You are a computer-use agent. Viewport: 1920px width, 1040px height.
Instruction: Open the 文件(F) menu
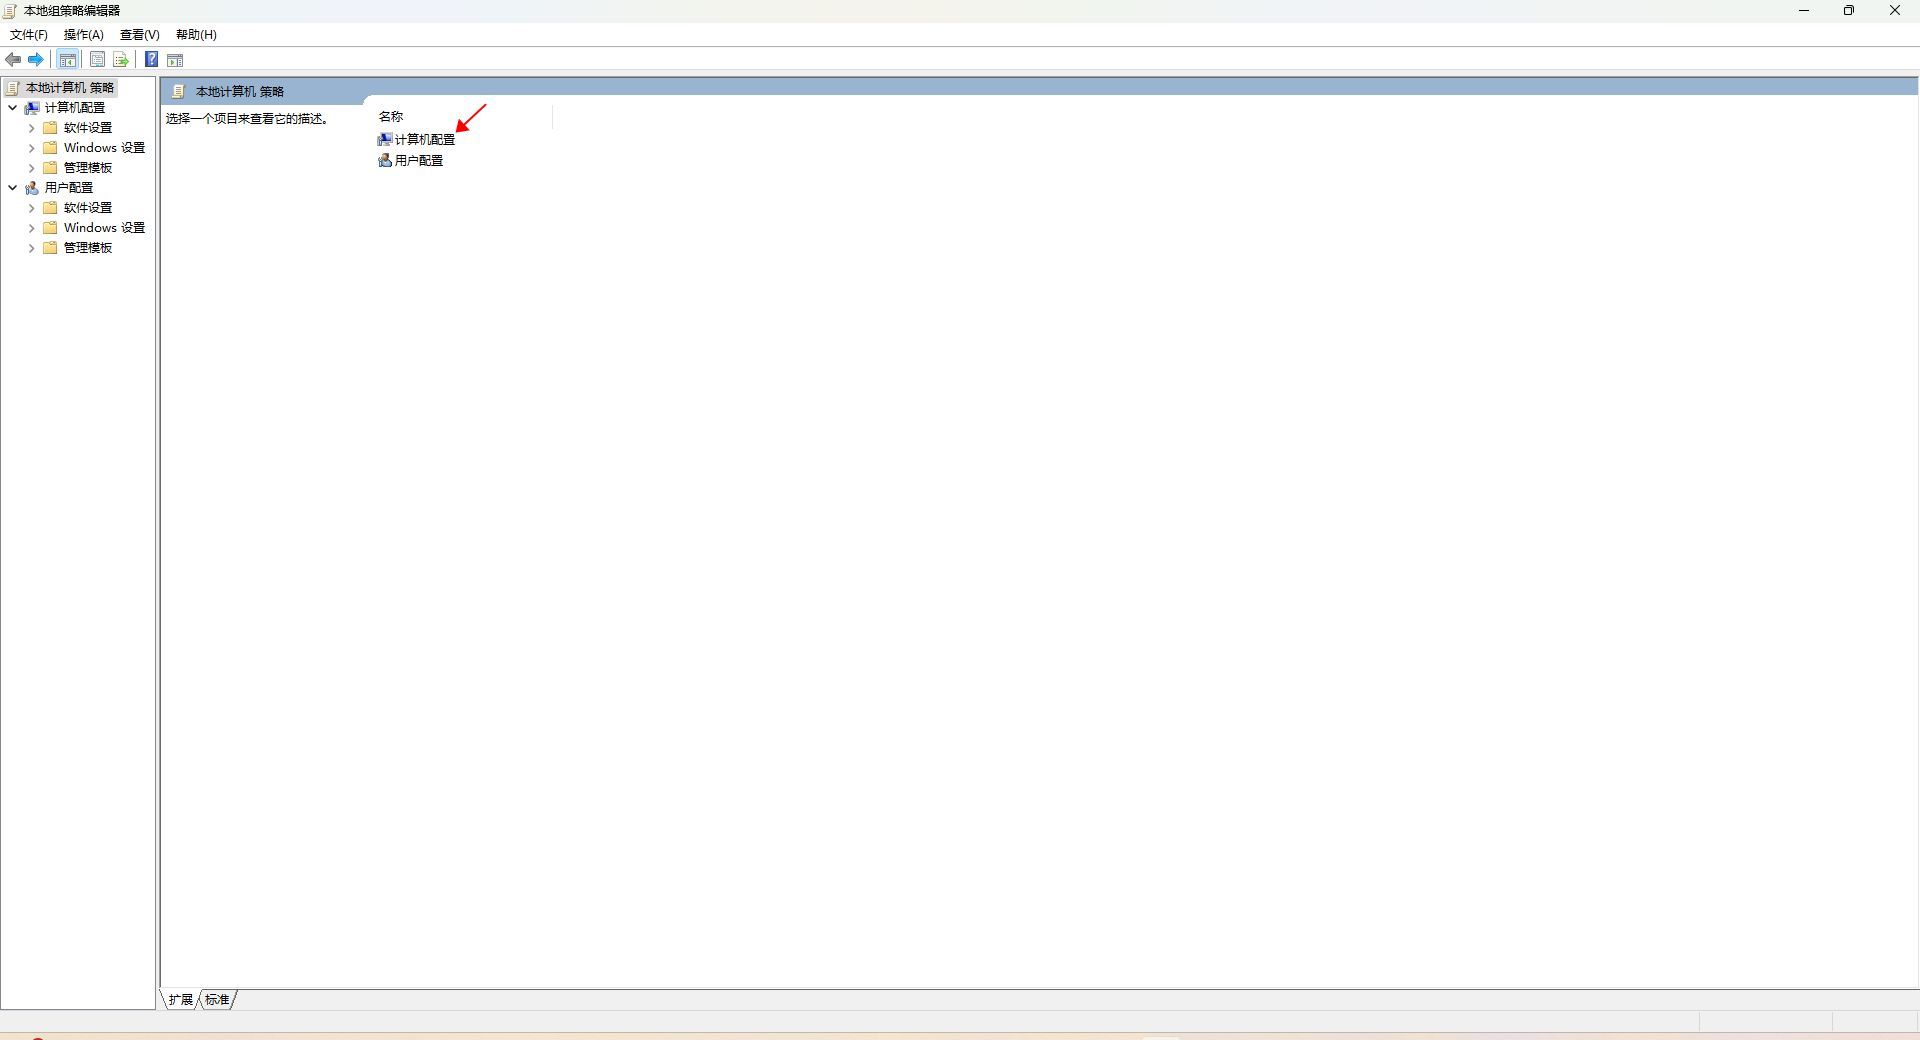29,35
